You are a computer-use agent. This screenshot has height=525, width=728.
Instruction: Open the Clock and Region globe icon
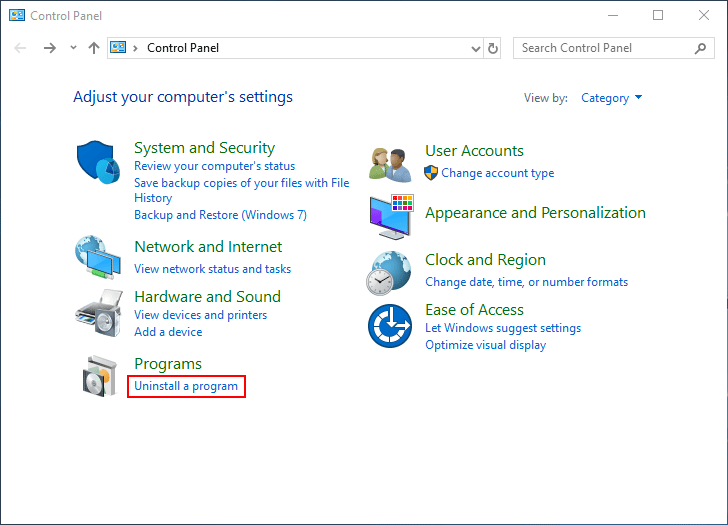click(389, 273)
